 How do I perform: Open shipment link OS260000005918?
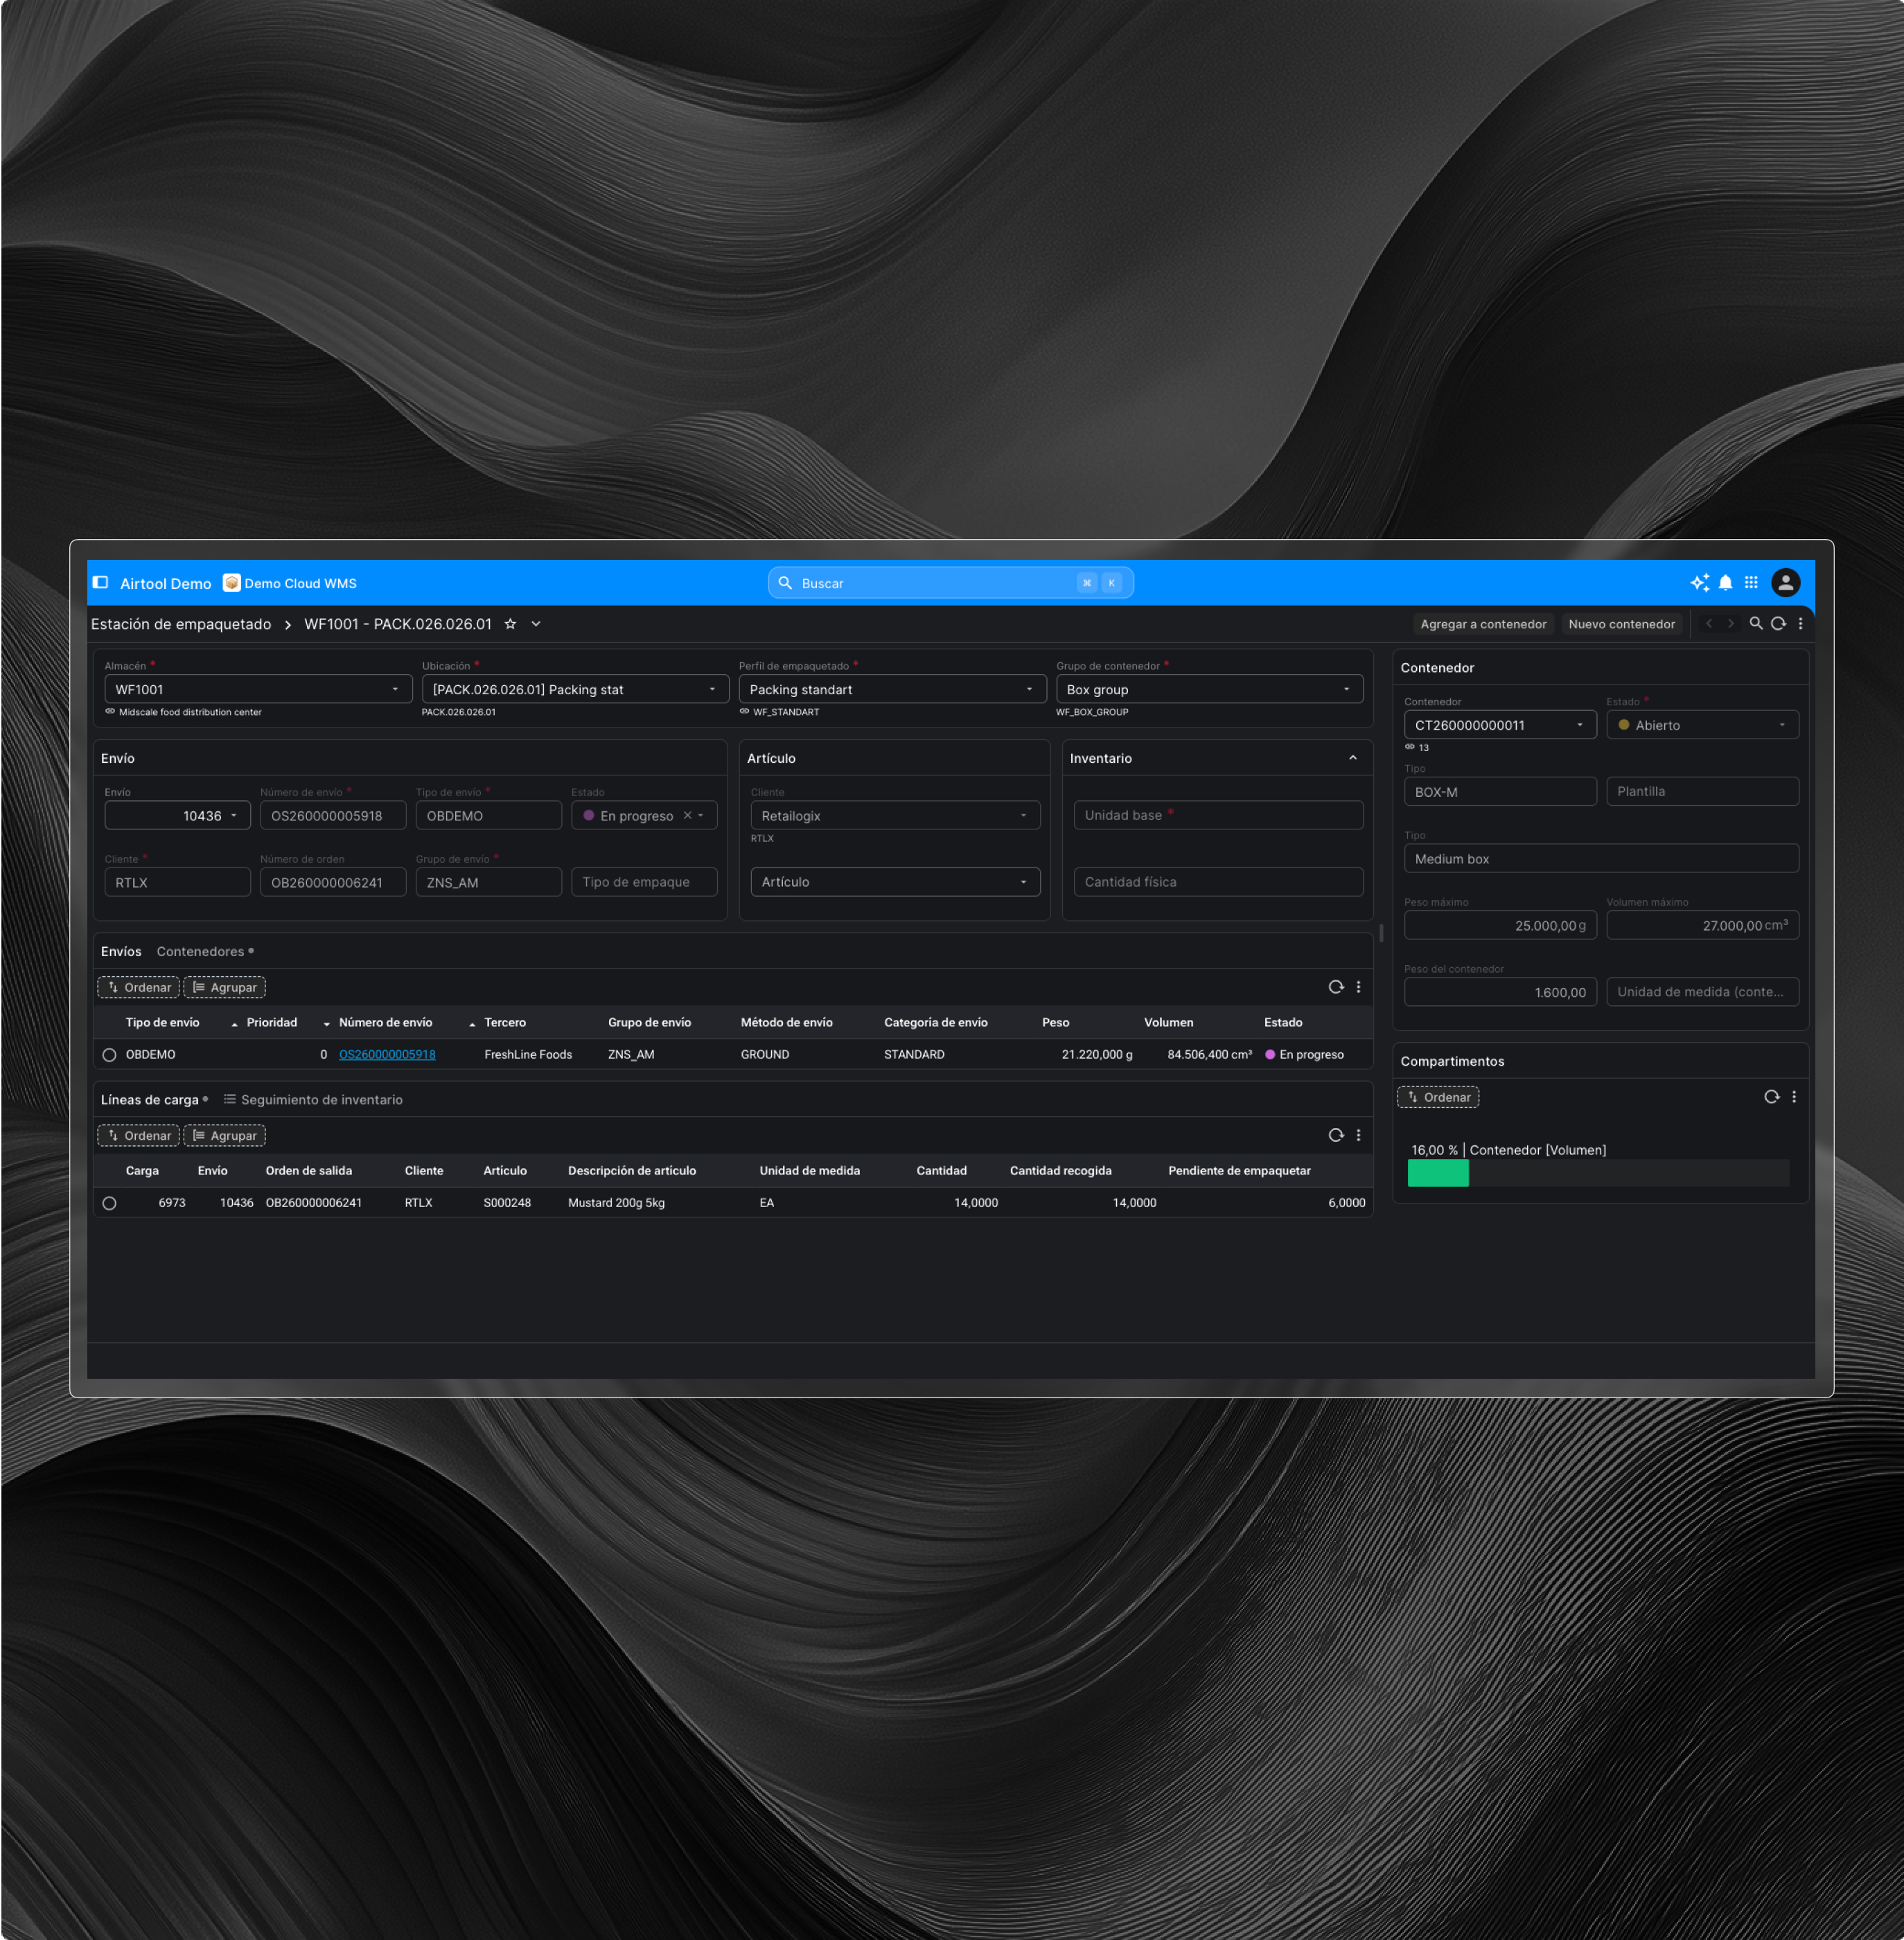tap(387, 1055)
